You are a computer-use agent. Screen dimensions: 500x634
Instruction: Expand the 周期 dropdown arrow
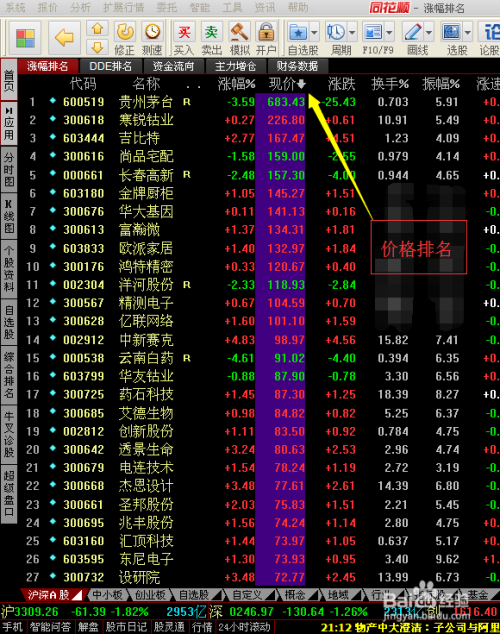pyautogui.click(x=352, y=32)
